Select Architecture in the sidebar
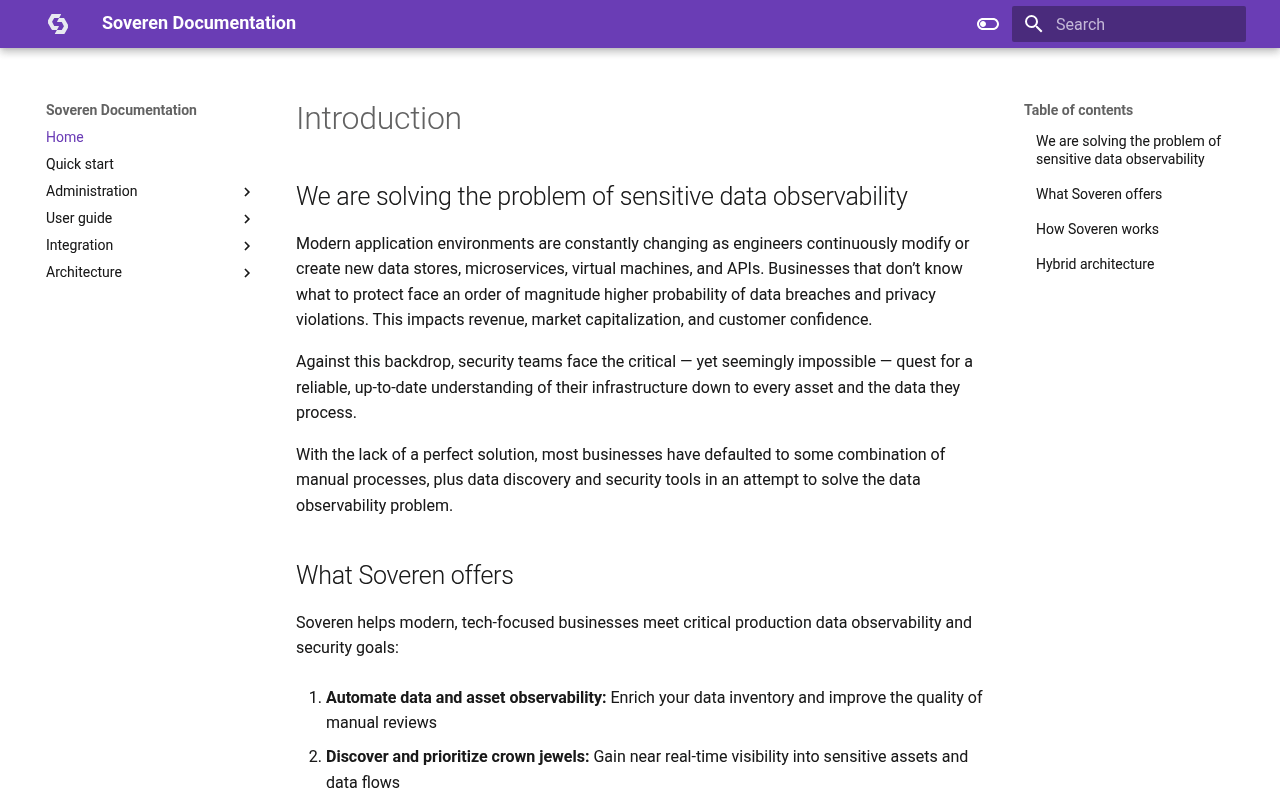 (x=84, y=272)
